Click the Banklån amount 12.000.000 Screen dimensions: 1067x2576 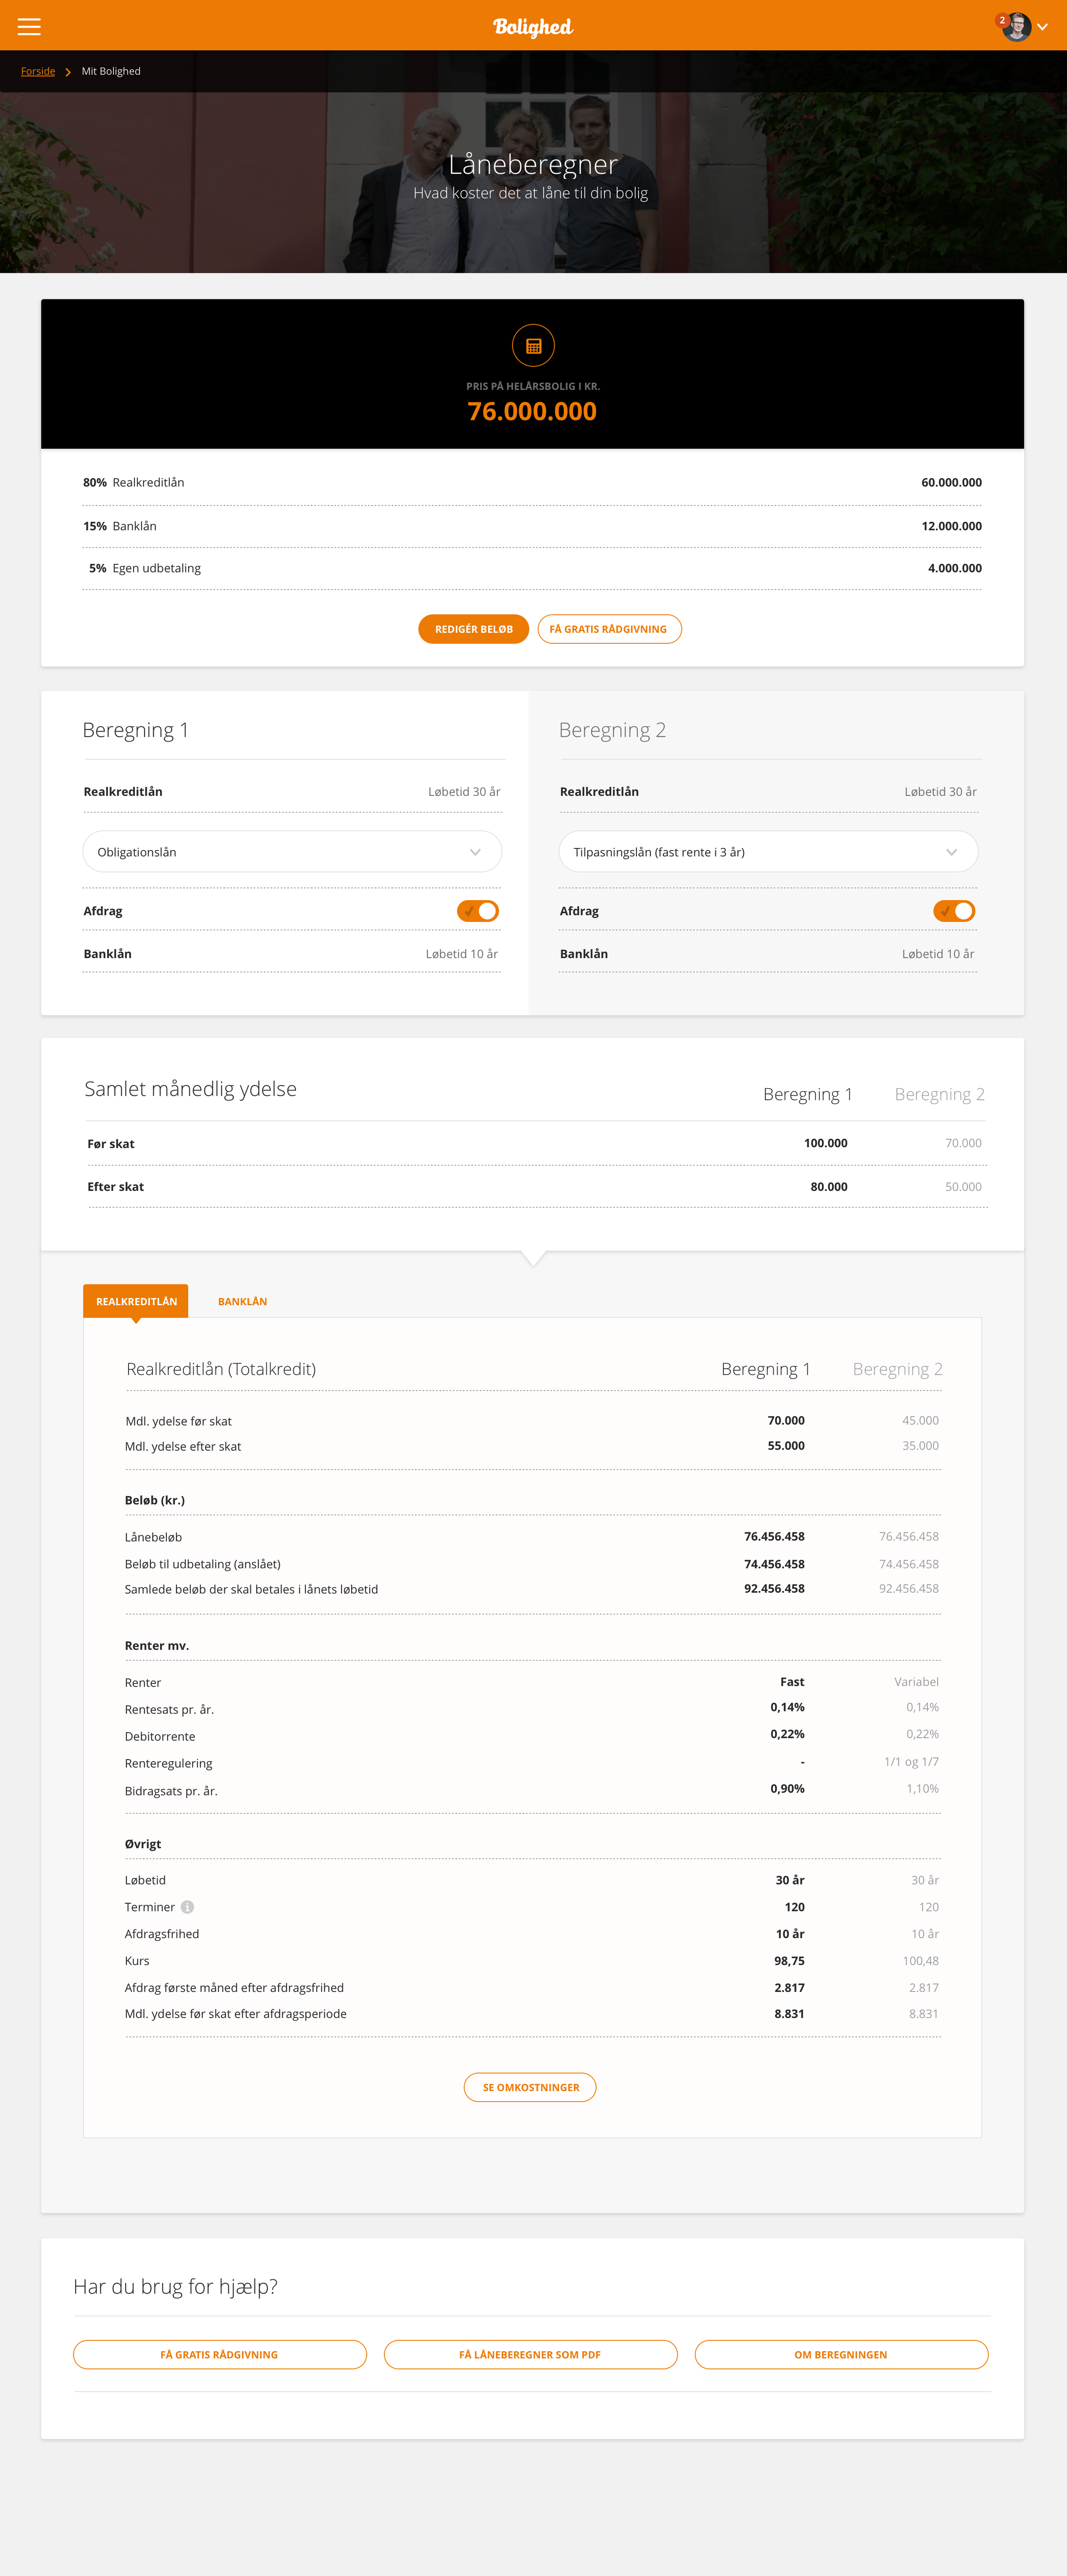[951, 526]
